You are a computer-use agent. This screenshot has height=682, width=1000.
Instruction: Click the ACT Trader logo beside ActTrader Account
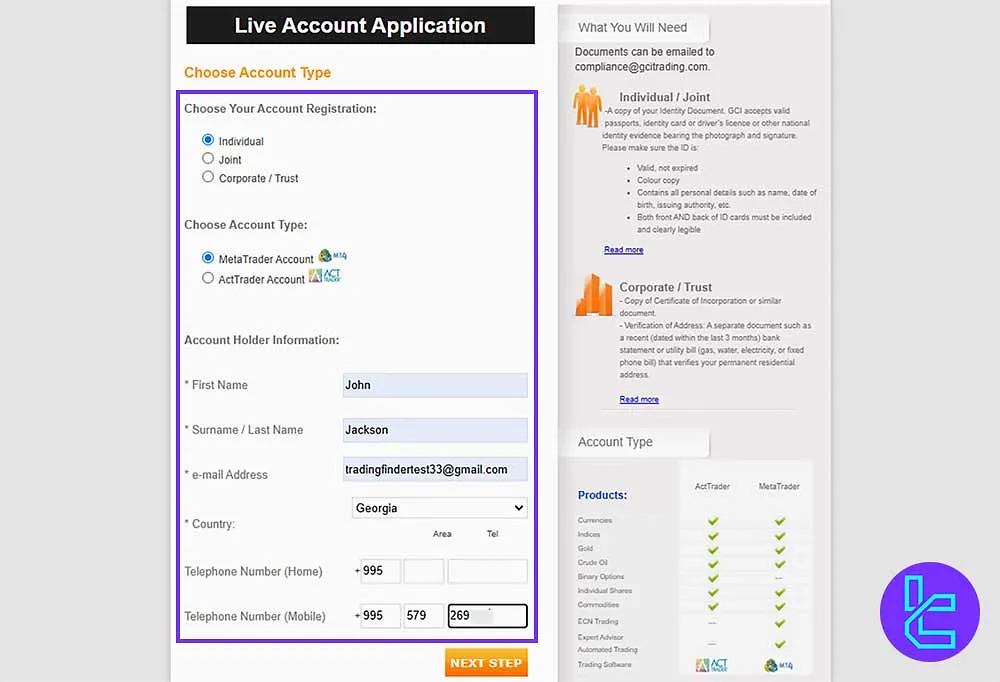point(325,276)
